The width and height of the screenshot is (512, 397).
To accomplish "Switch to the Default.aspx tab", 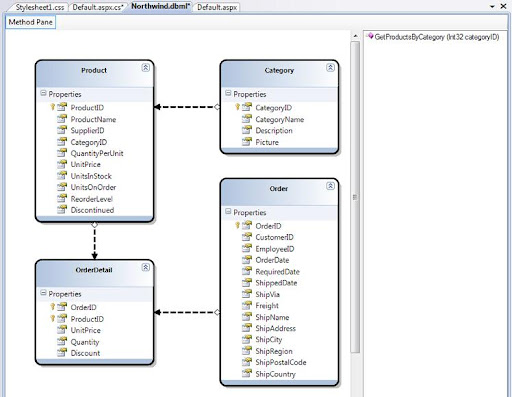I will point(217,7).
